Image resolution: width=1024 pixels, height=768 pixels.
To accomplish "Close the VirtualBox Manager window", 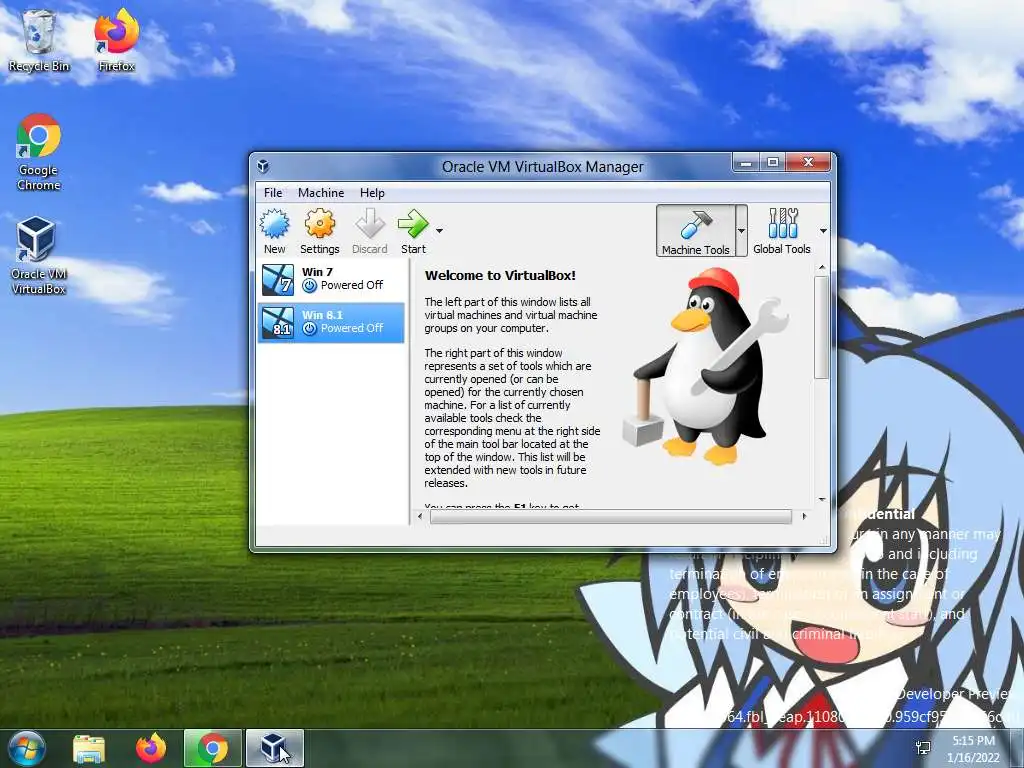I will [808, 162].
